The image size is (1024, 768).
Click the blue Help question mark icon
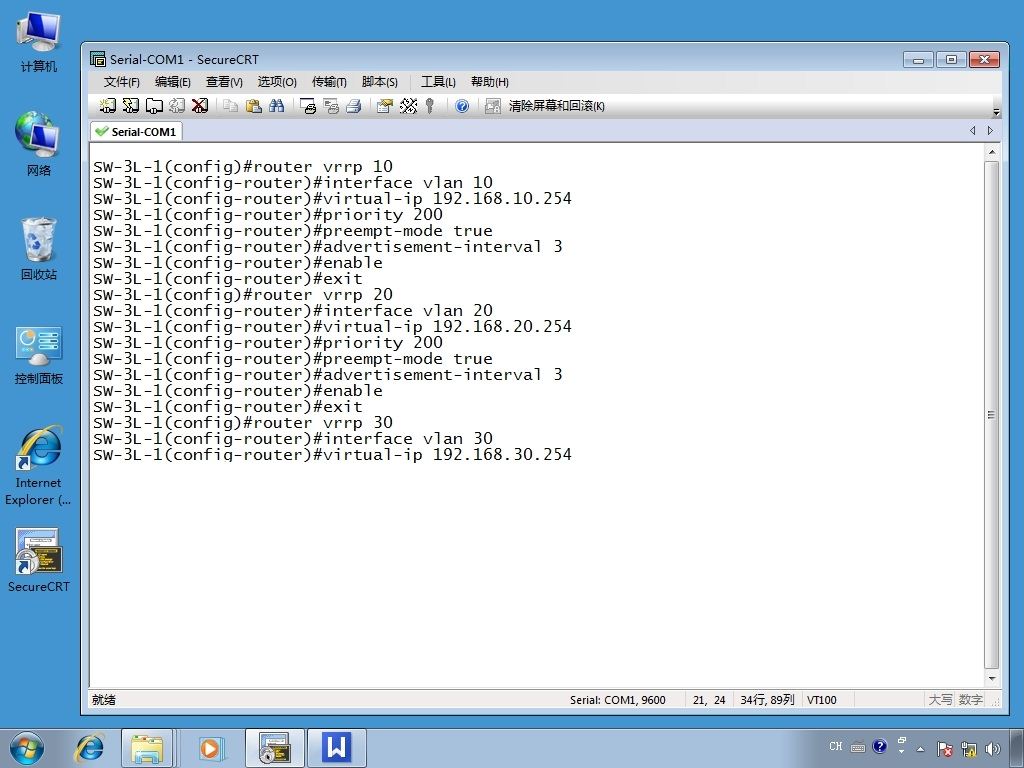[x=462, y=106]
